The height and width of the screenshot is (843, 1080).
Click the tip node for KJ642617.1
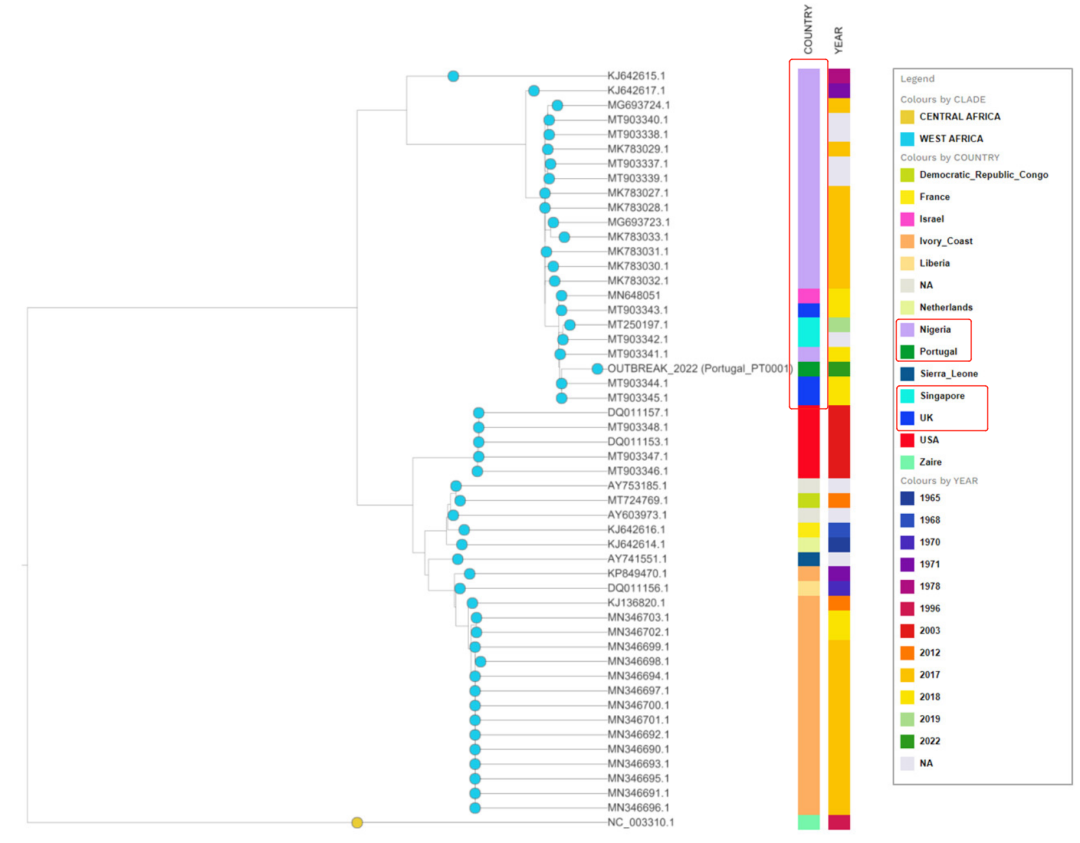(534, 91)
